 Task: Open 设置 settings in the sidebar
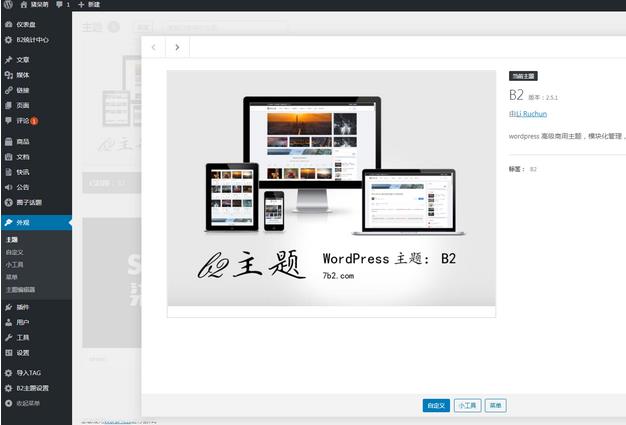(x=22, y=353)
